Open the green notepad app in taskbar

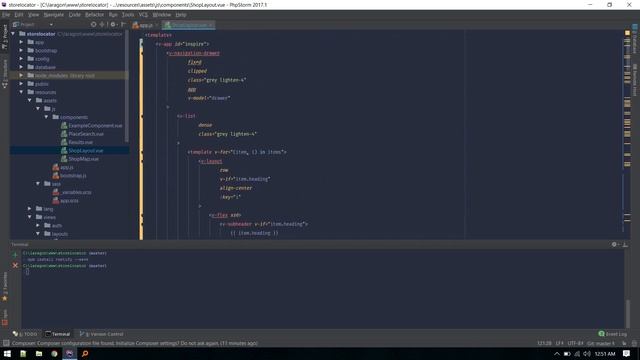[x=23, y=353]
